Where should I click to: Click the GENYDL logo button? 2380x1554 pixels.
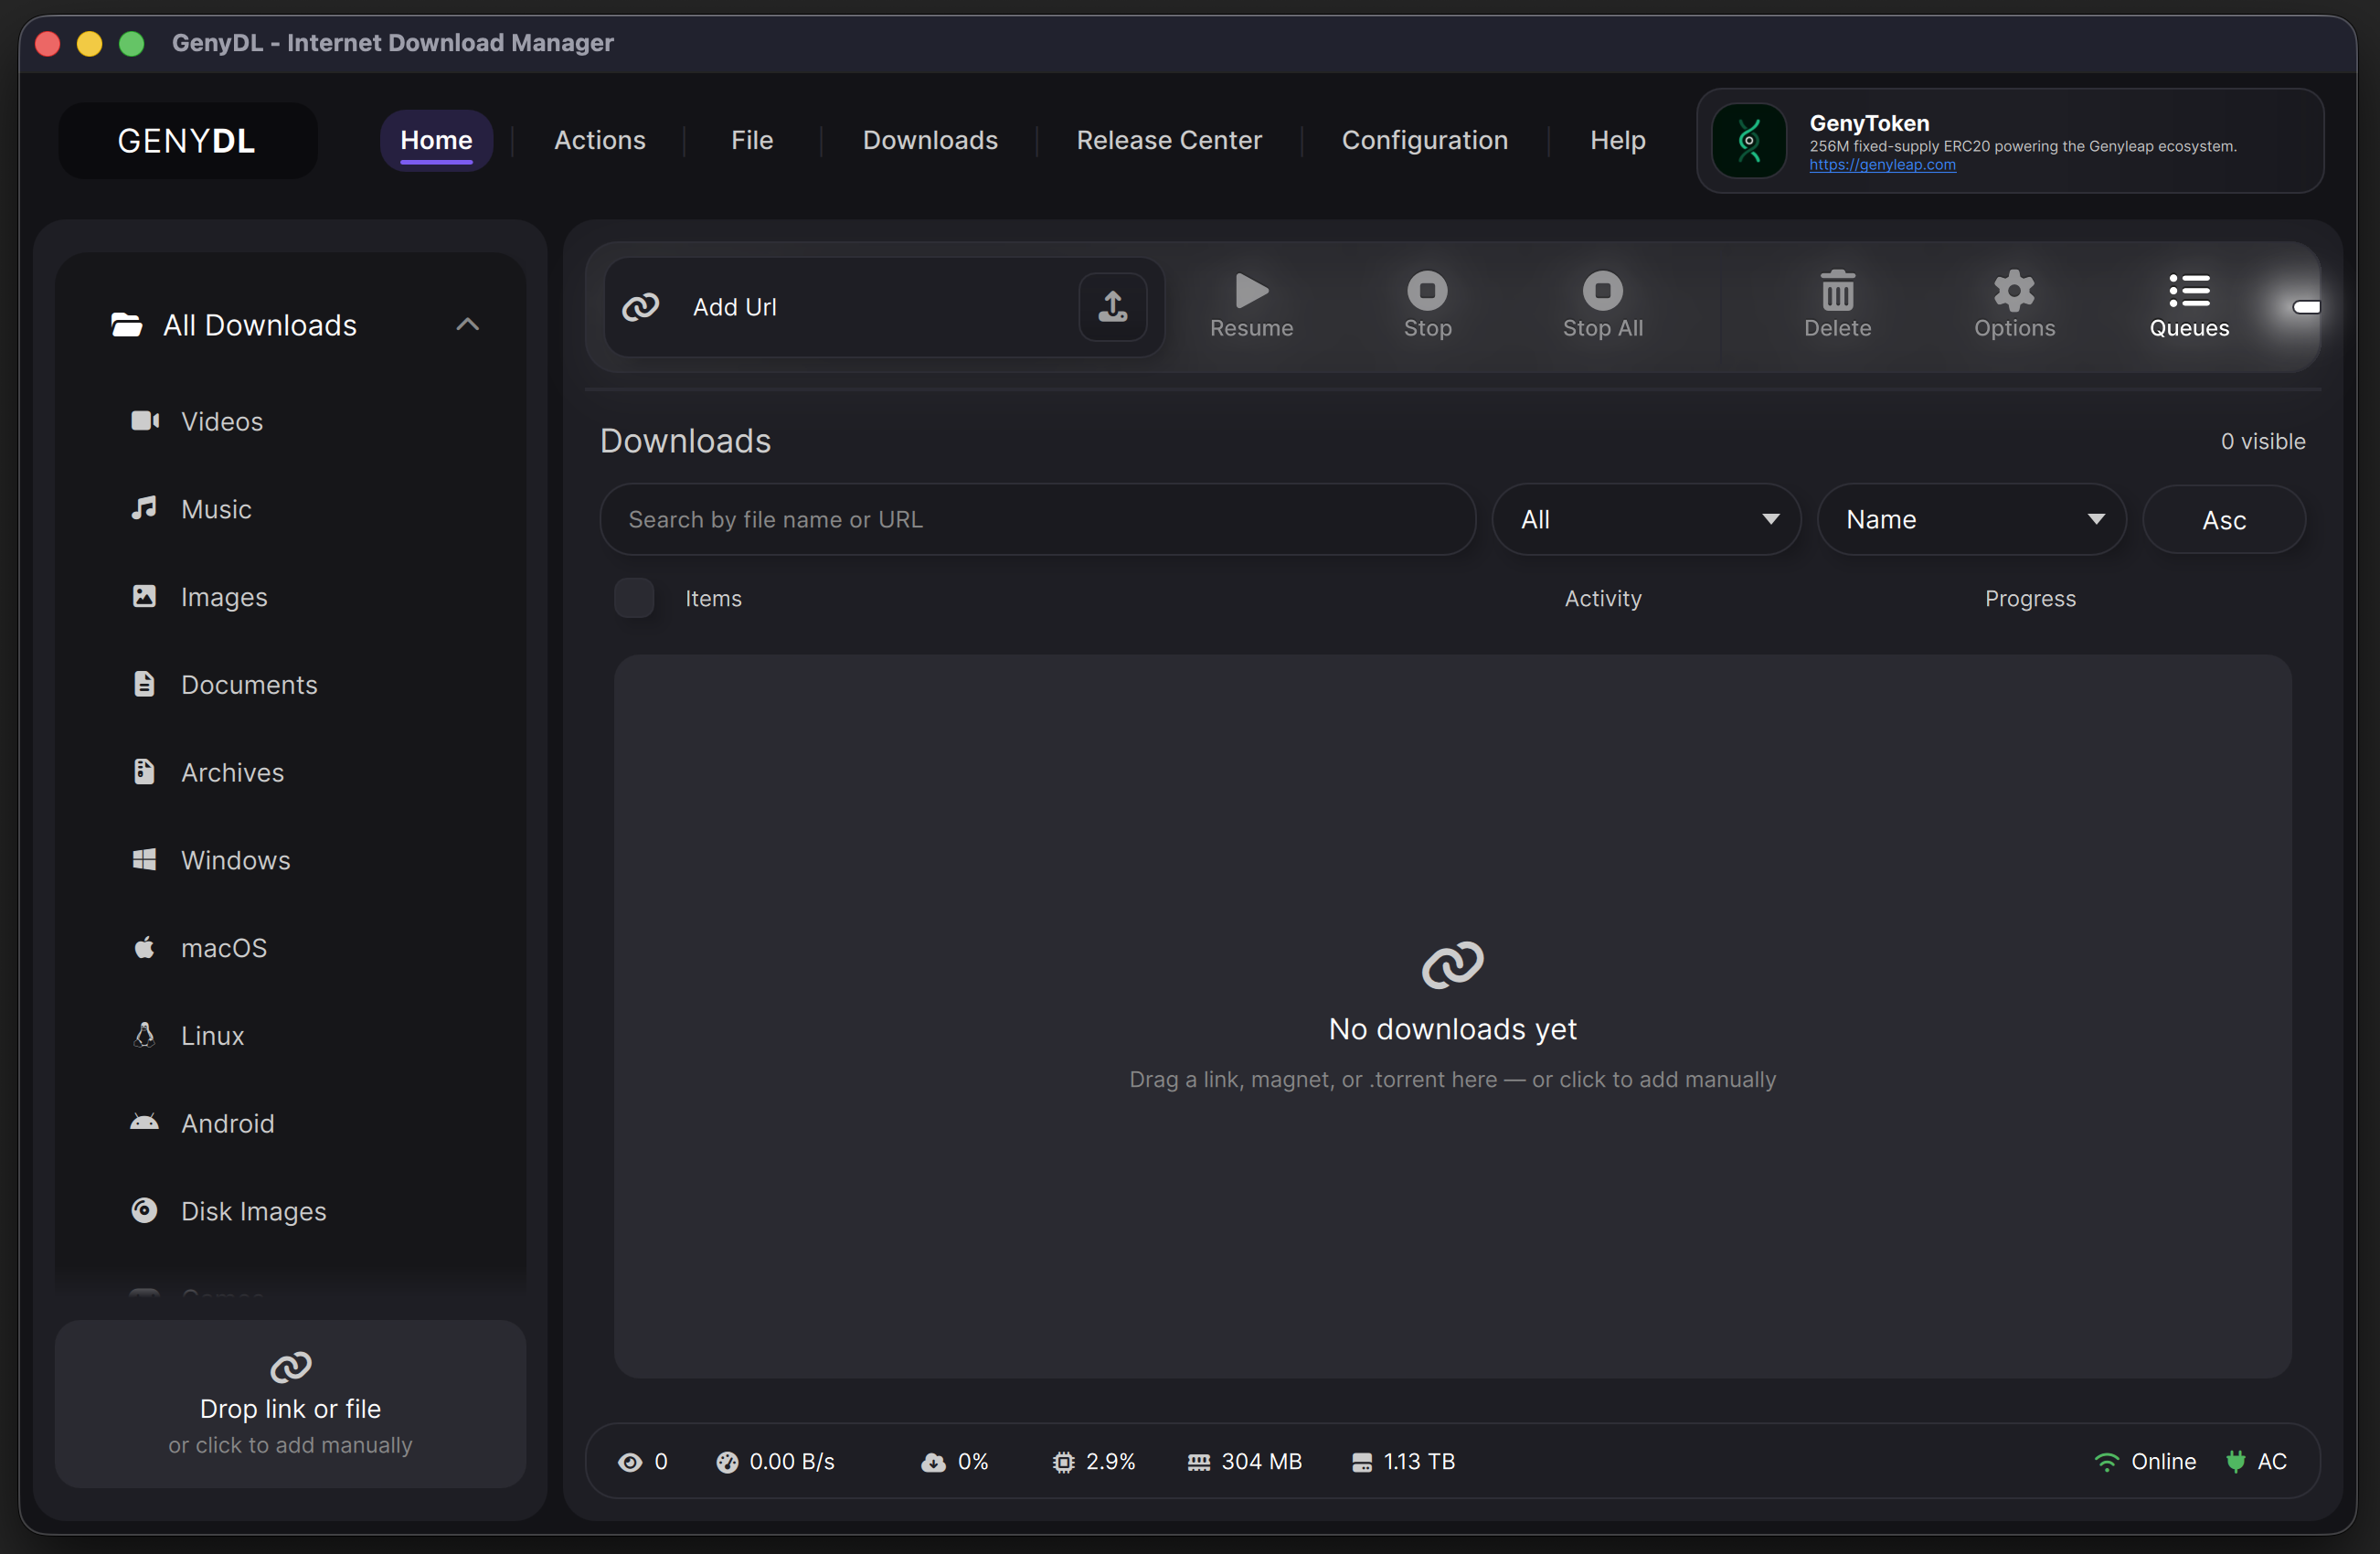[x=187, y=141]
